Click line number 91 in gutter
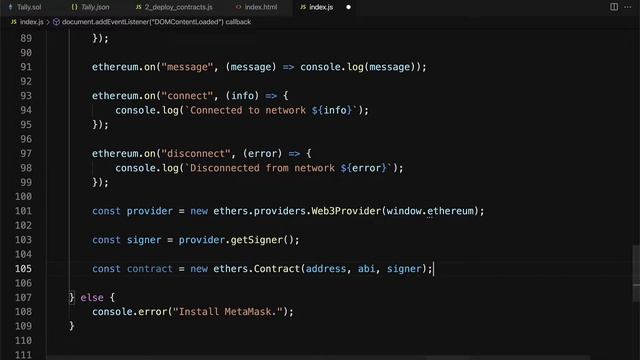The image size is (640, 360). pyautogui.click(x=26, y=67)
